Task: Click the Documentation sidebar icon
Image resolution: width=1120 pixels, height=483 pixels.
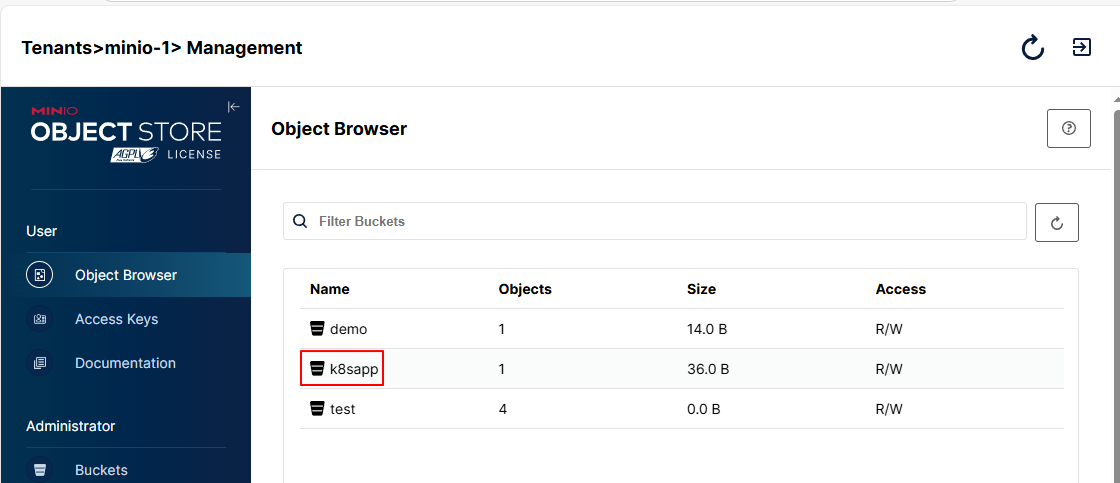Action: pos(39,363)
